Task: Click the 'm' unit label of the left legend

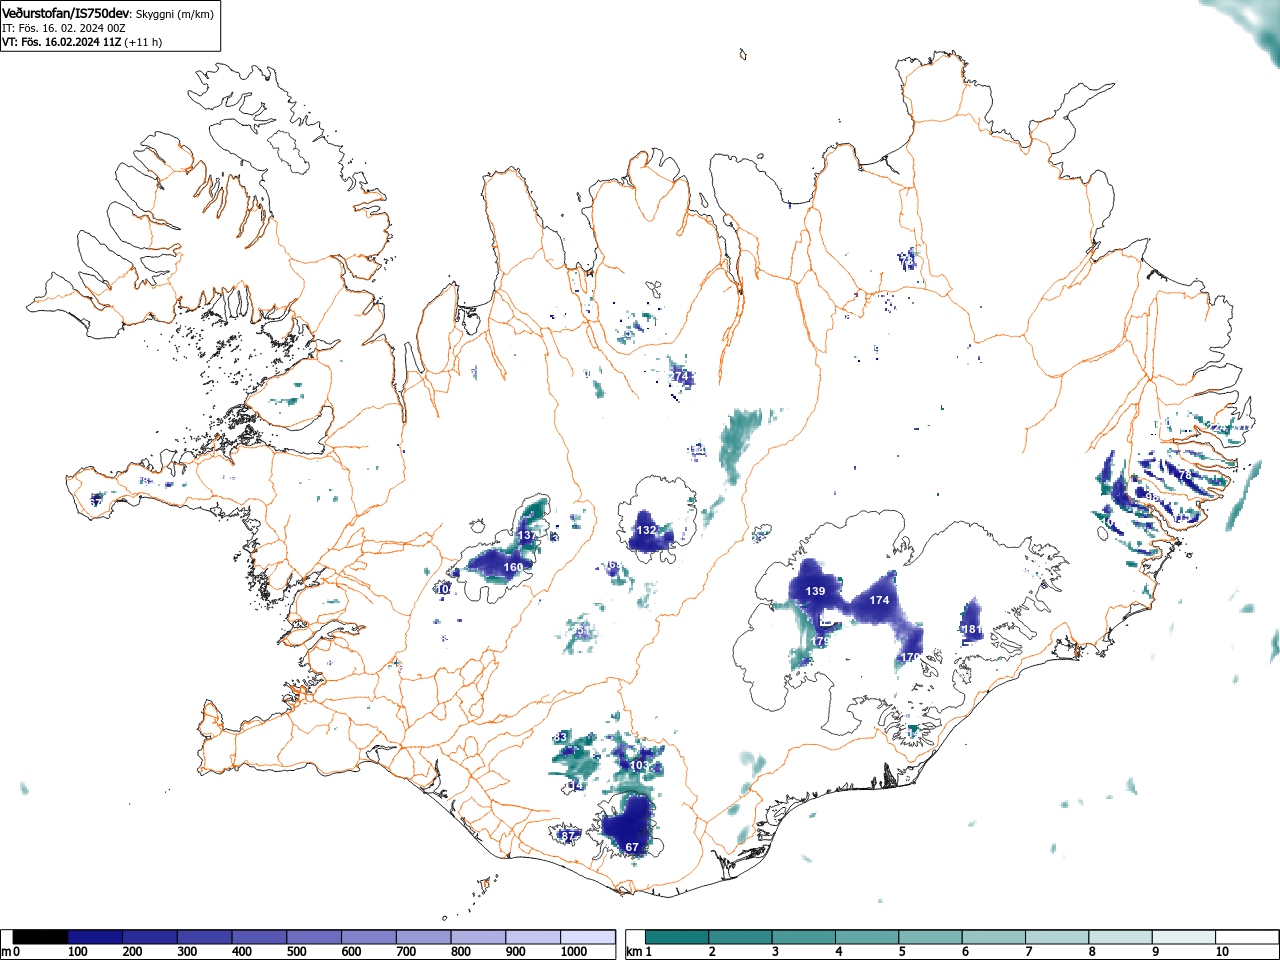Action: [x=5, y=952]
